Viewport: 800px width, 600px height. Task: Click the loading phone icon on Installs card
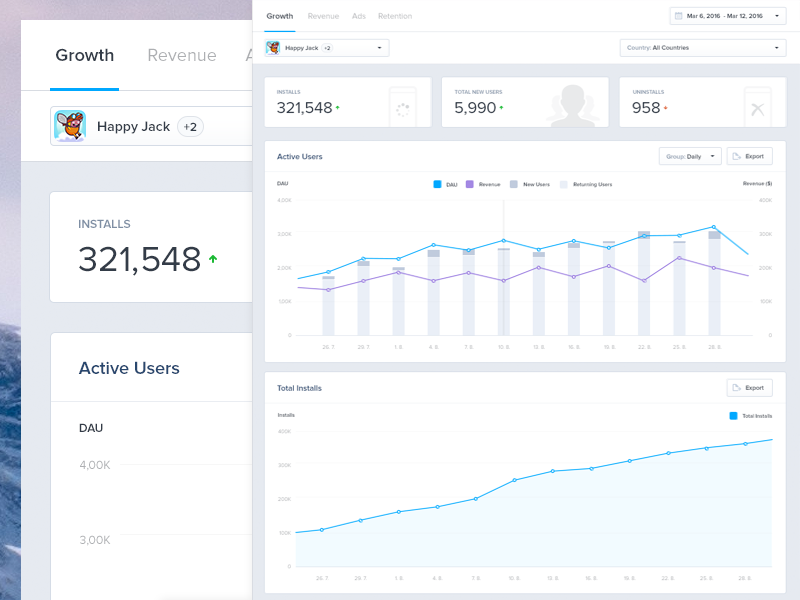click(403, 109)
